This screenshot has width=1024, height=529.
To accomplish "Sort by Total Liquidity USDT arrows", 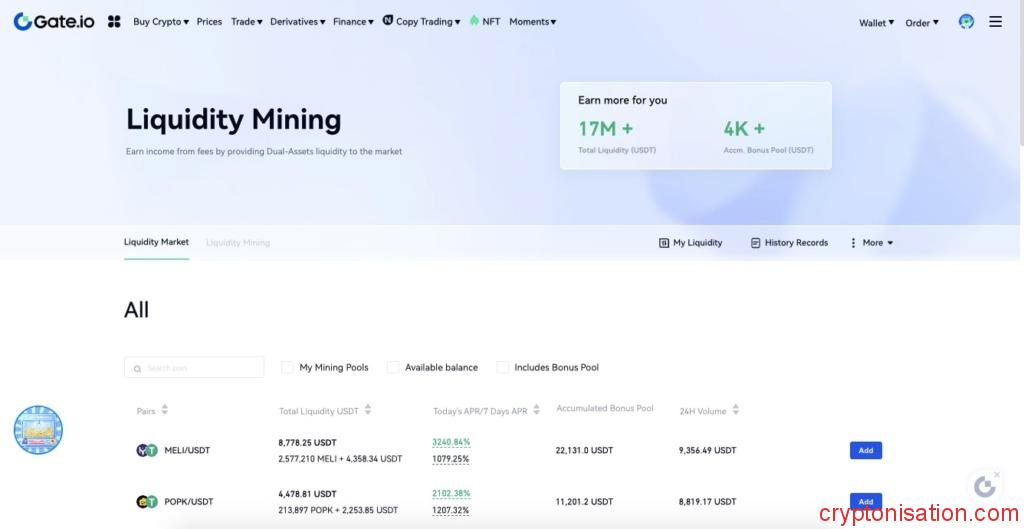I will tap(368, 409).
